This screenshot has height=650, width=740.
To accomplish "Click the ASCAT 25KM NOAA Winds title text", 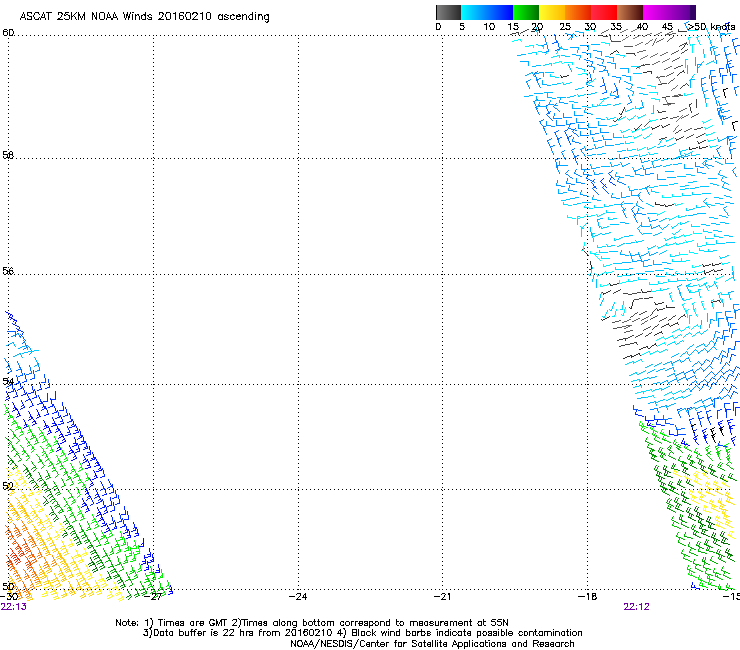I will point(144,17).
